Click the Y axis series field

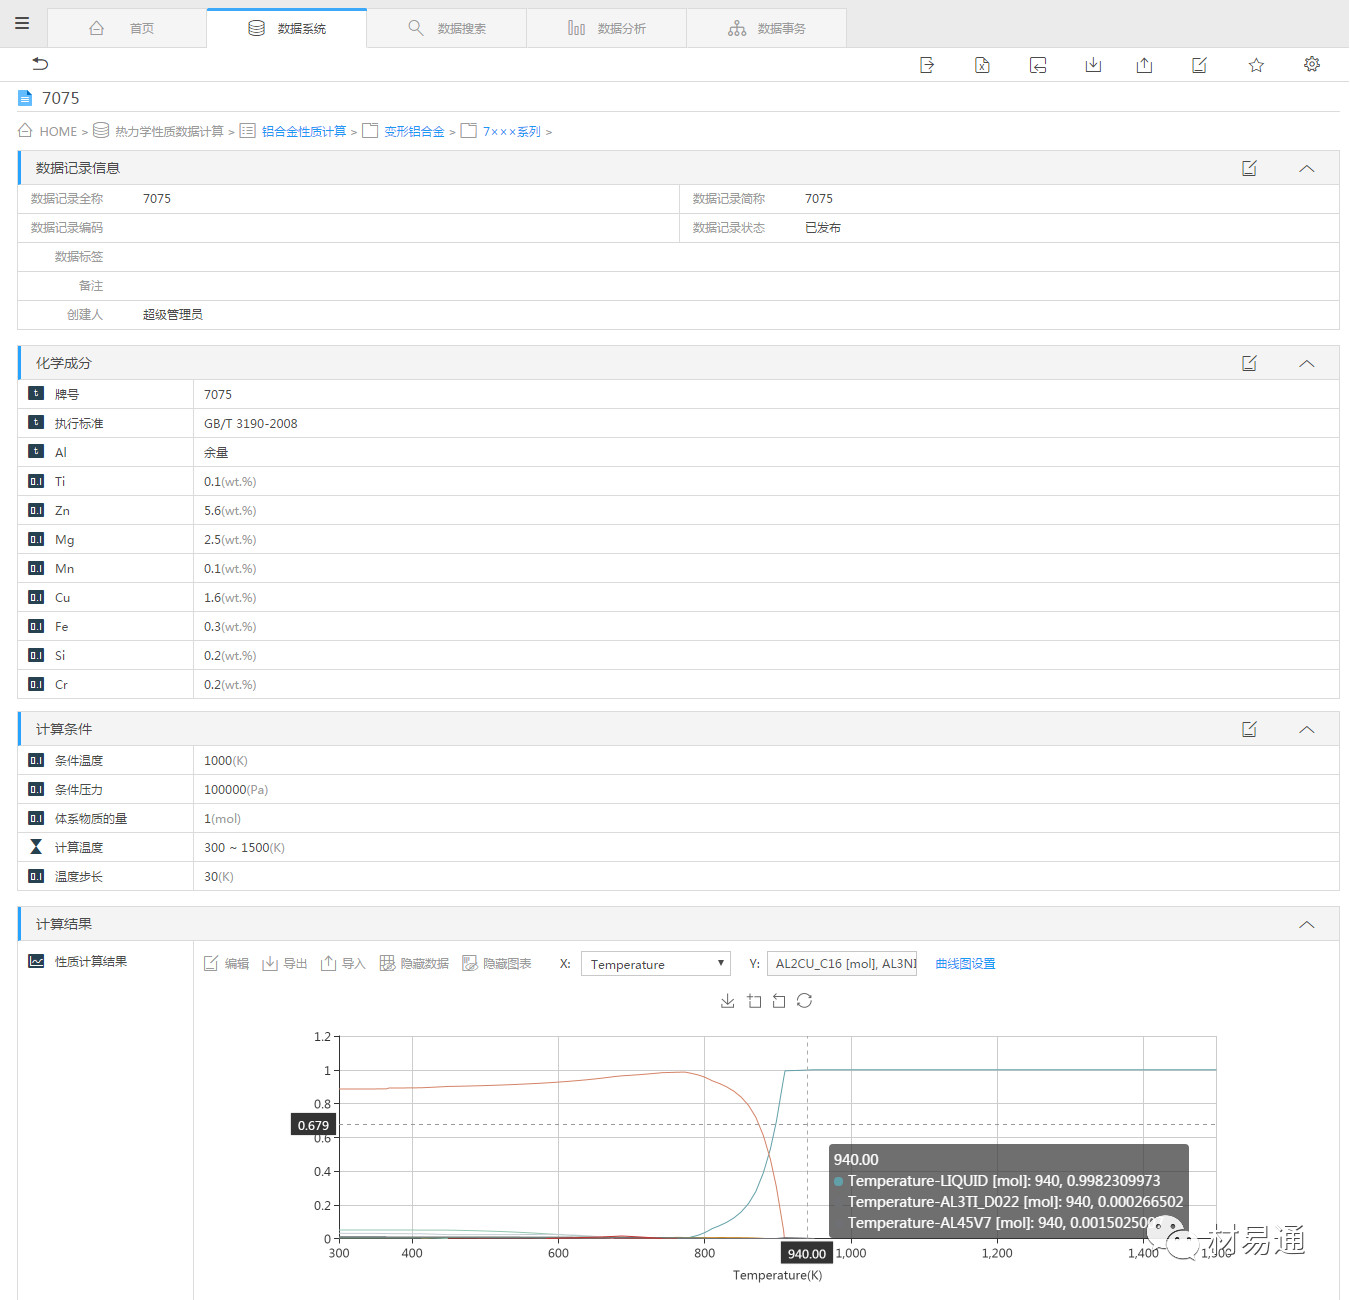tap(842, 964)
